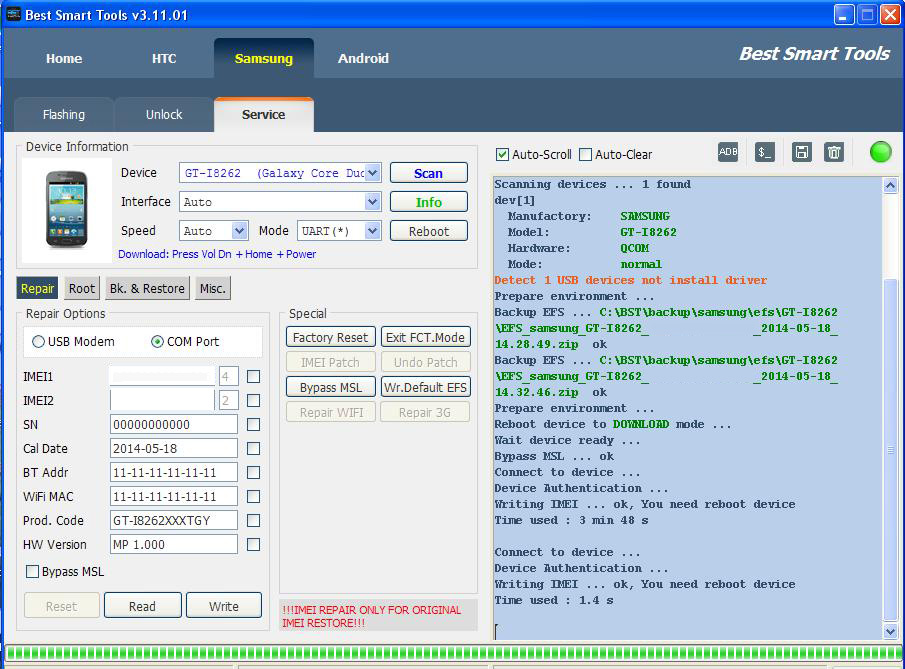Toggle the Auto-Scroll checkbox
This screenshot has height=669, width=905.
502,155
